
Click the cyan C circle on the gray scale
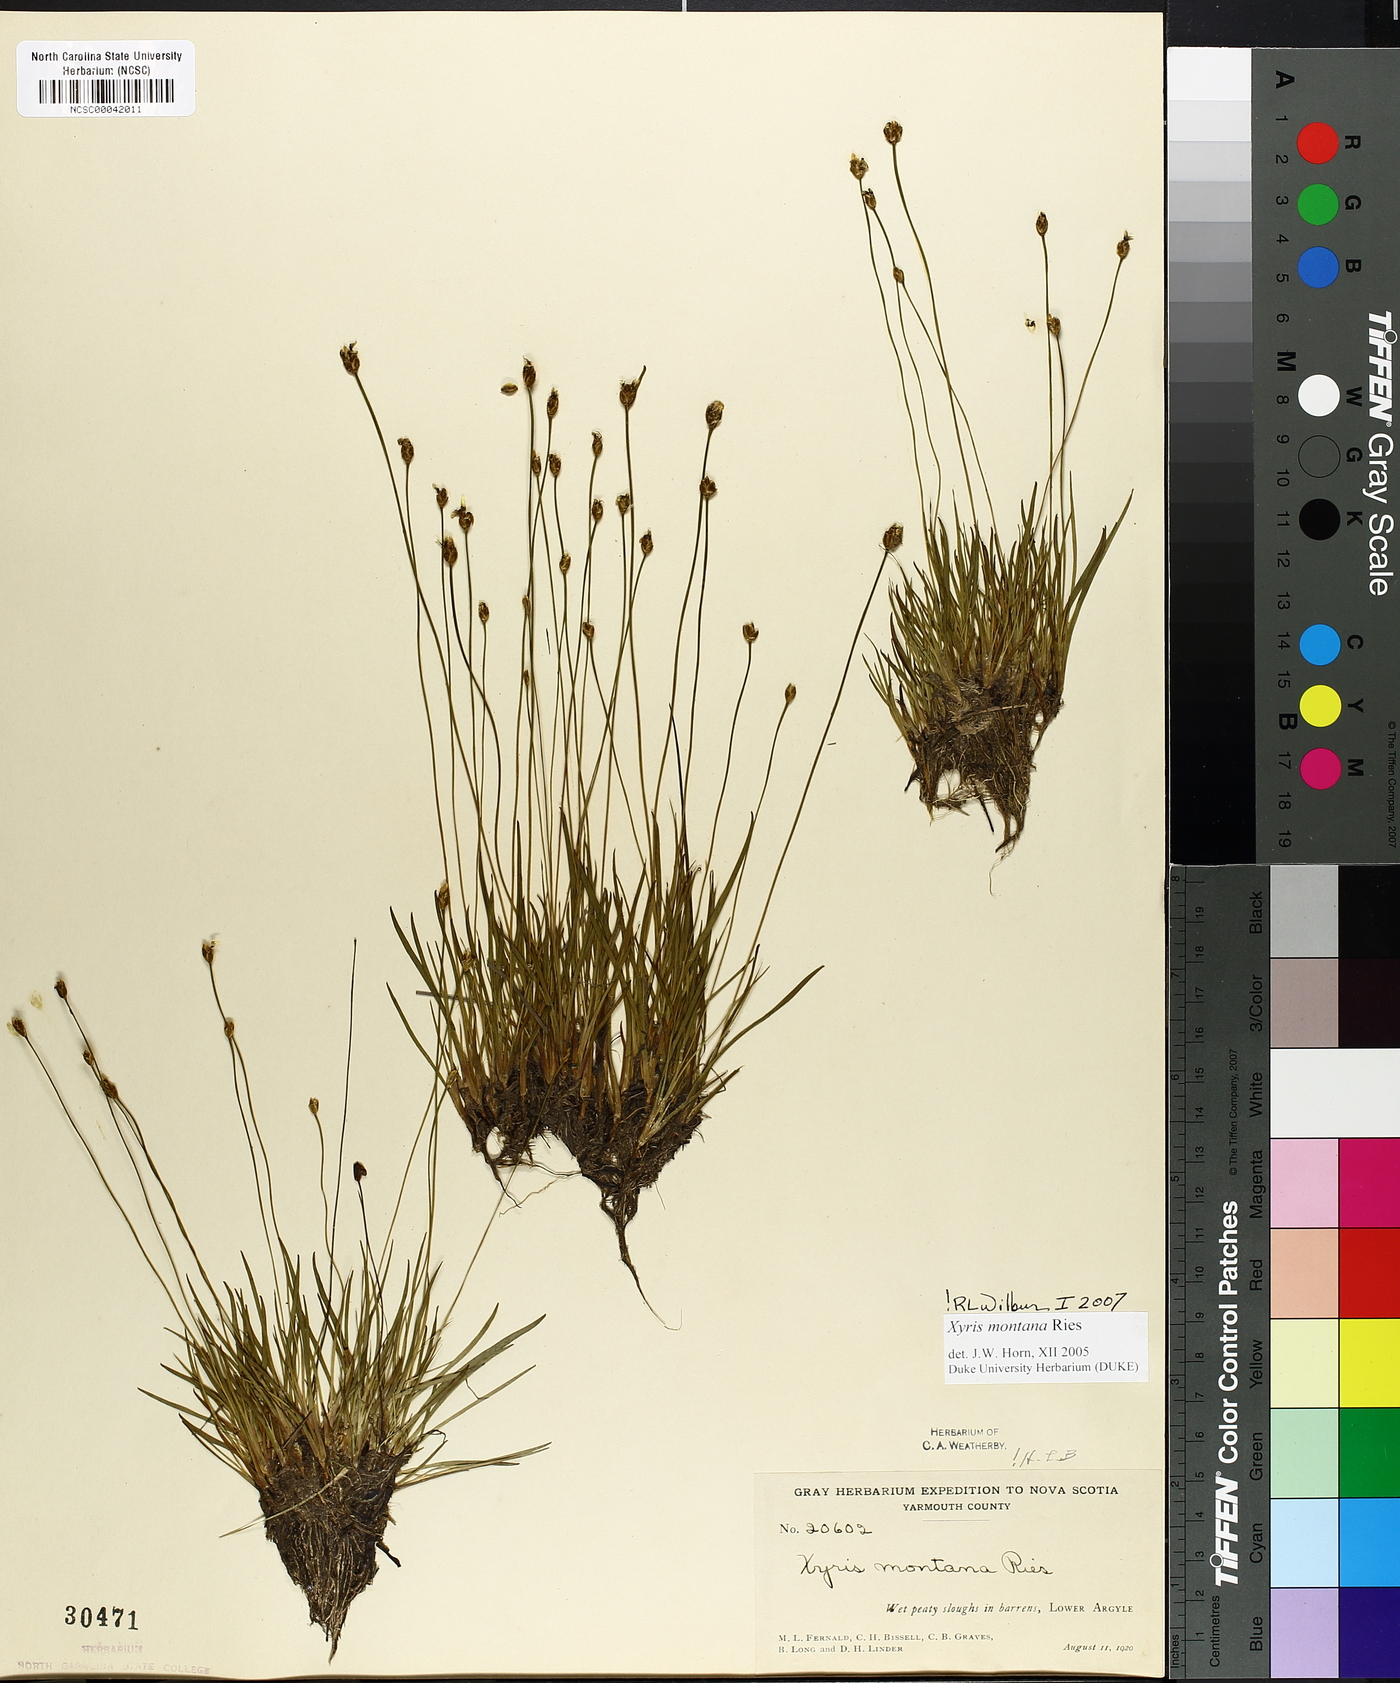1319,645
